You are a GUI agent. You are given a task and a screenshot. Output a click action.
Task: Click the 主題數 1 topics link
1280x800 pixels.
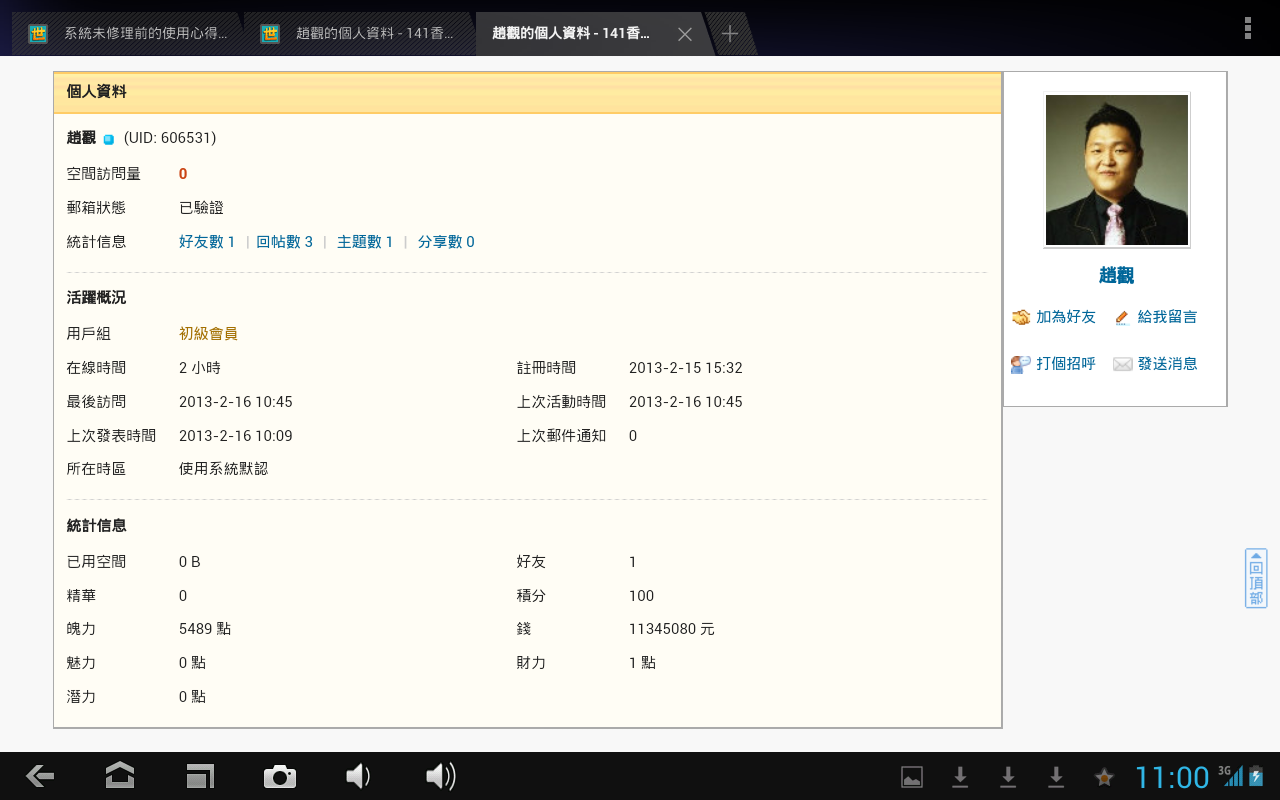click(364, 241)
